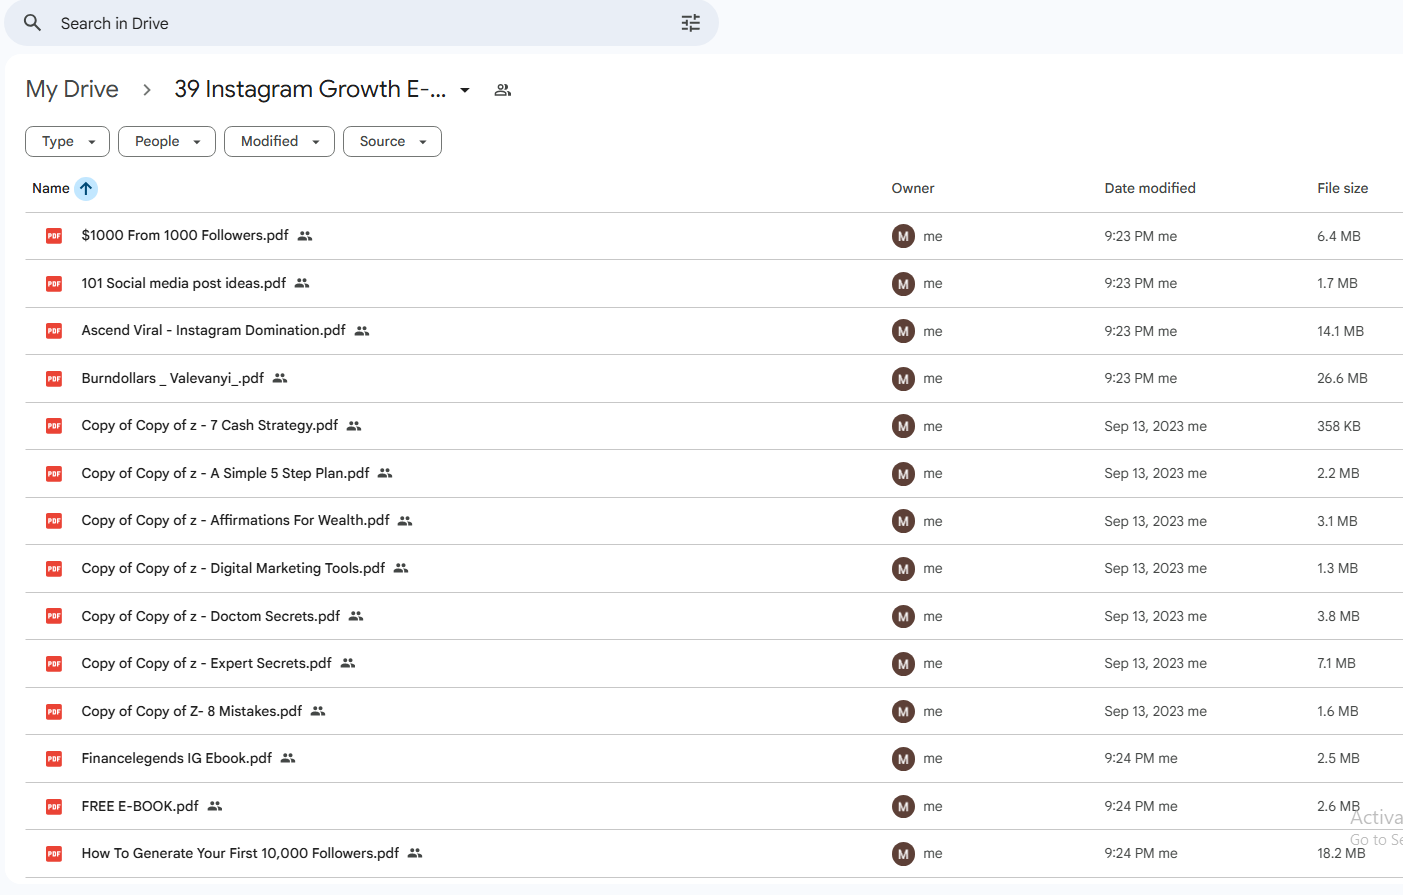Open the Source filter dropdown

392,142
